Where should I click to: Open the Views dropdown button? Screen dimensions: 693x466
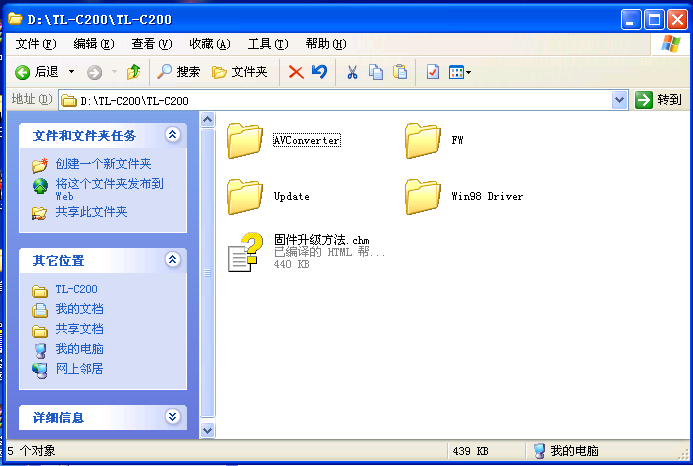[460, 72]
